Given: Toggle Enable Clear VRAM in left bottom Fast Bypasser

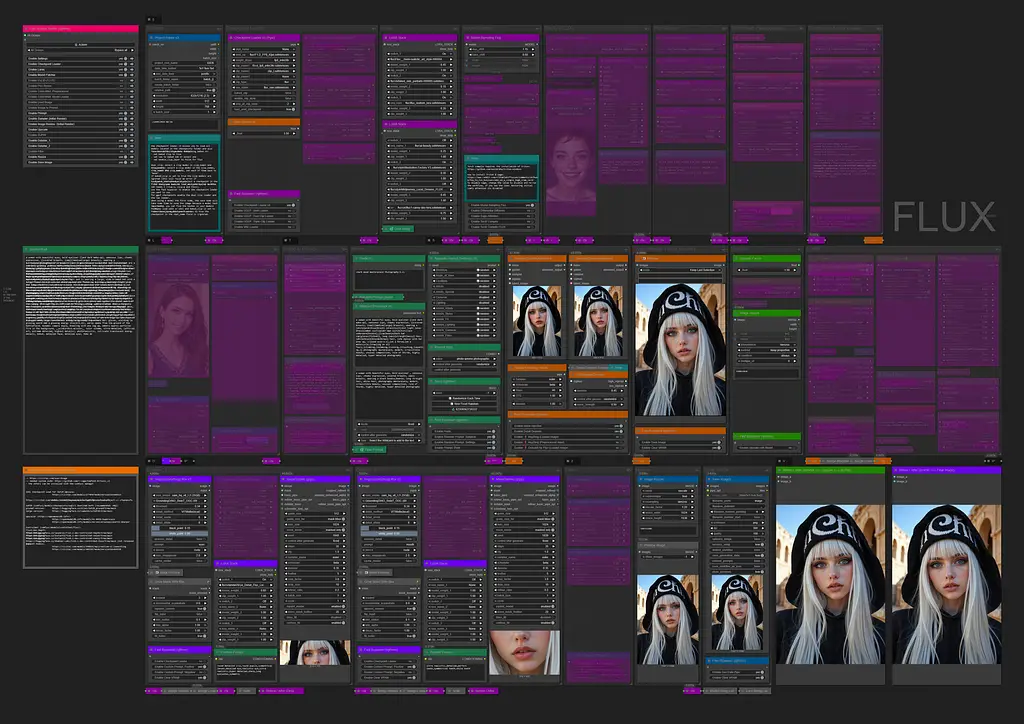Looking at the screenshot, I should (204, 678).
